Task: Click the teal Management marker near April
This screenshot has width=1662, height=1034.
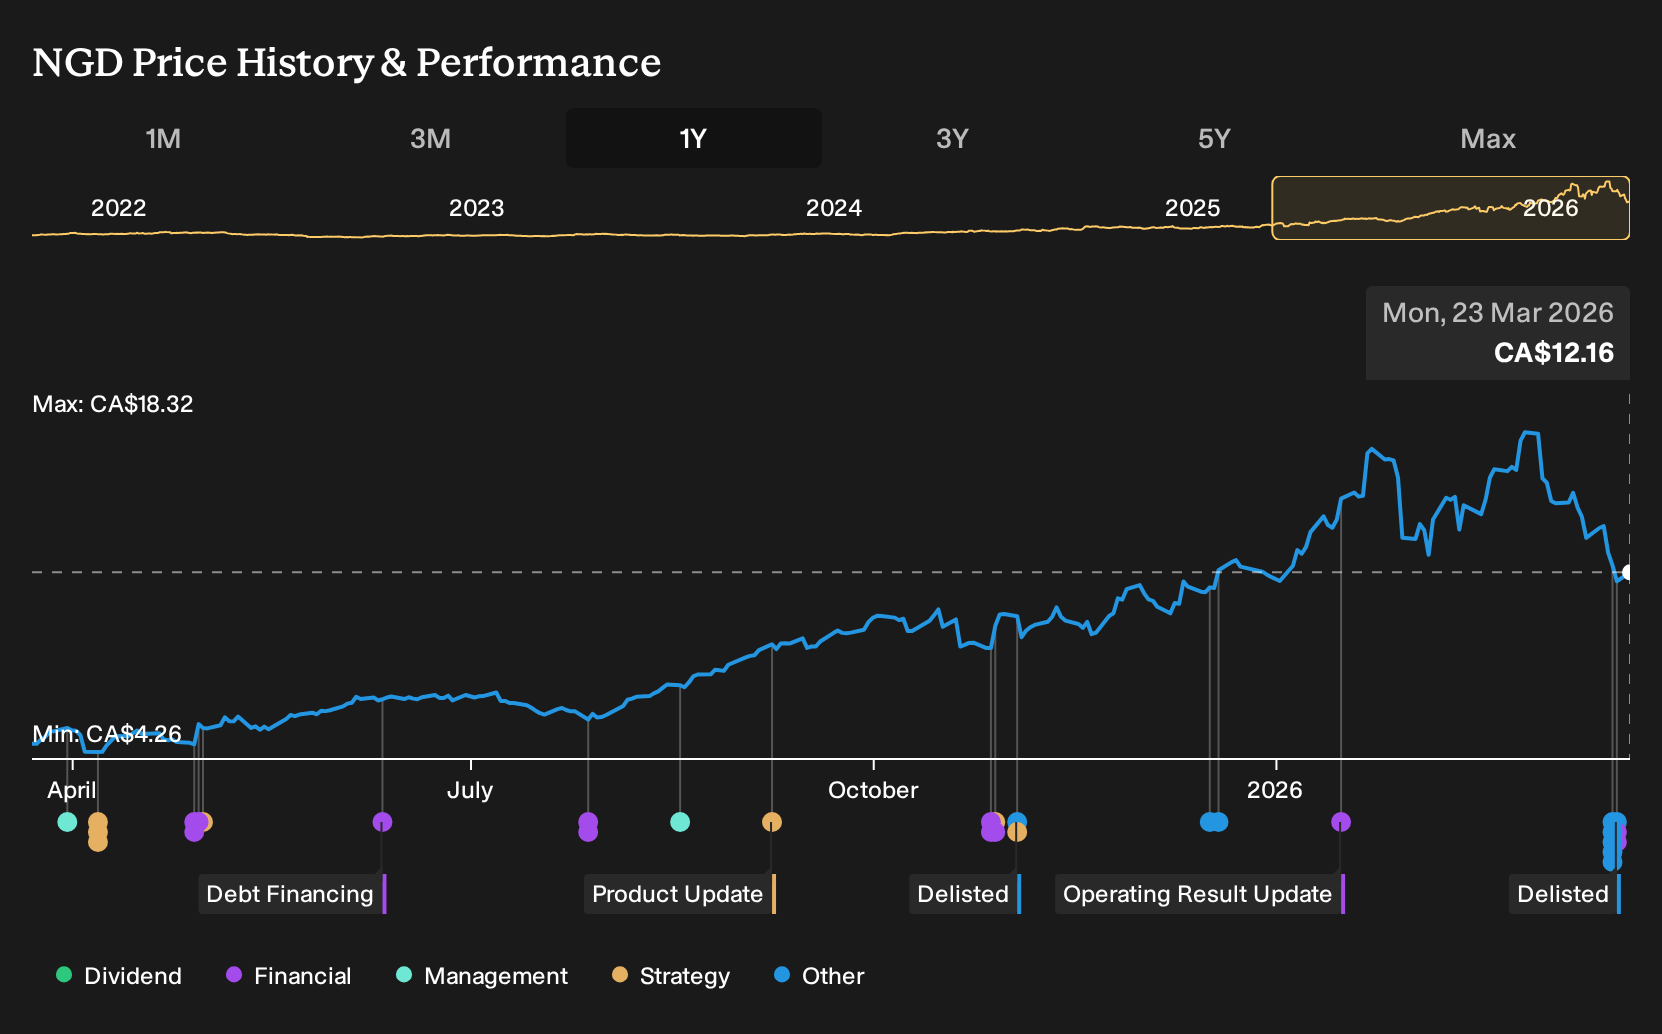Action: pos(67,822)
